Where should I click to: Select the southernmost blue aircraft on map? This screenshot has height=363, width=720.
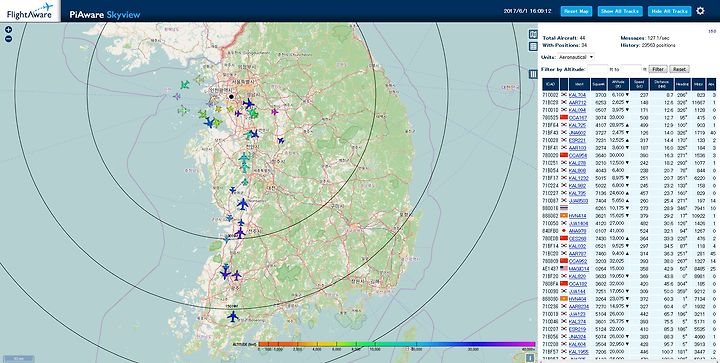click(233, 316)
